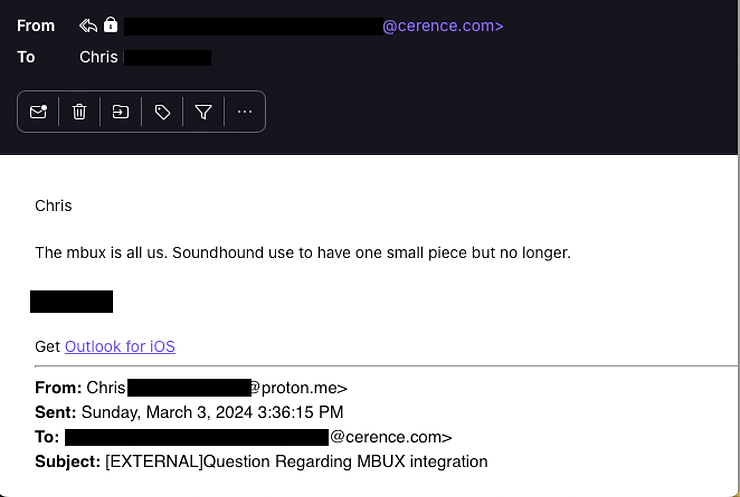Image resolution: width=740 pixels, height=497 pixels.
Task: Click the encryption lock icon
Action: 110,25
